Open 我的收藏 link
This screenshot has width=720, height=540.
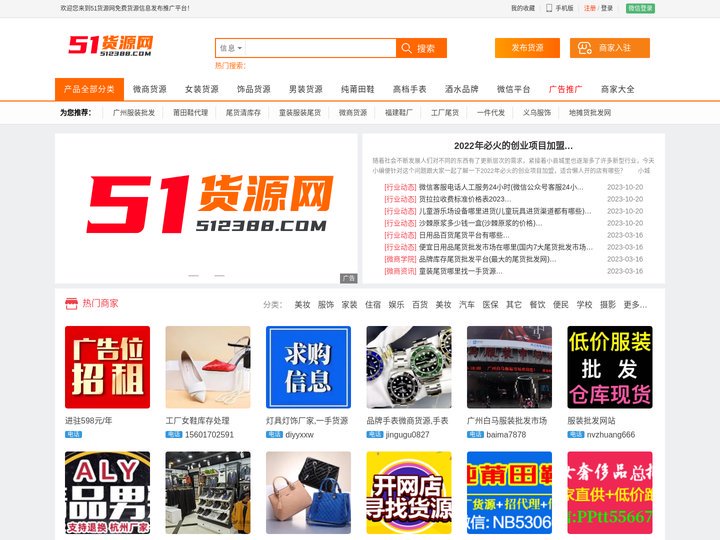[523, 8]
